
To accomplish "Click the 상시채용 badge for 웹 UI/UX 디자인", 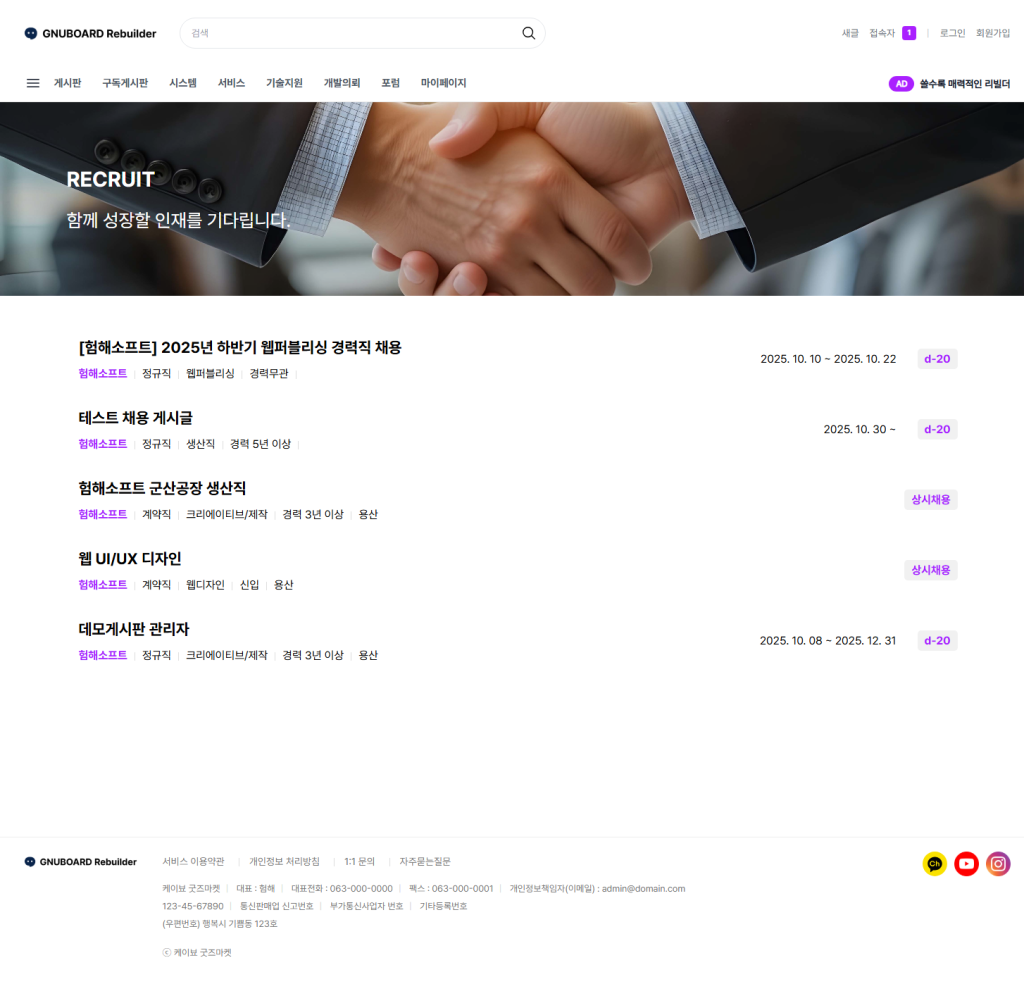I will point(931,570).
